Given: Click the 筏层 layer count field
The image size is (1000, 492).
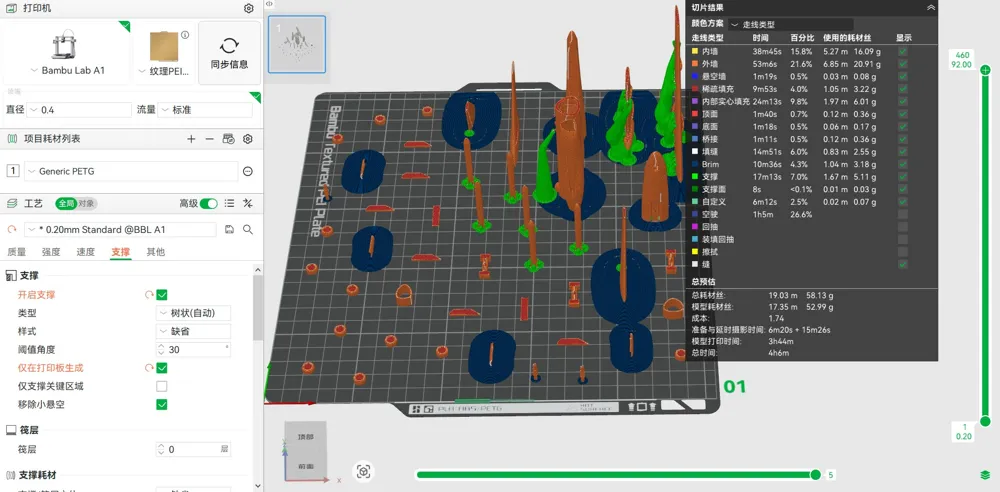Looking at the screenshot, I should pyautogui.click(x=193, y=449).
